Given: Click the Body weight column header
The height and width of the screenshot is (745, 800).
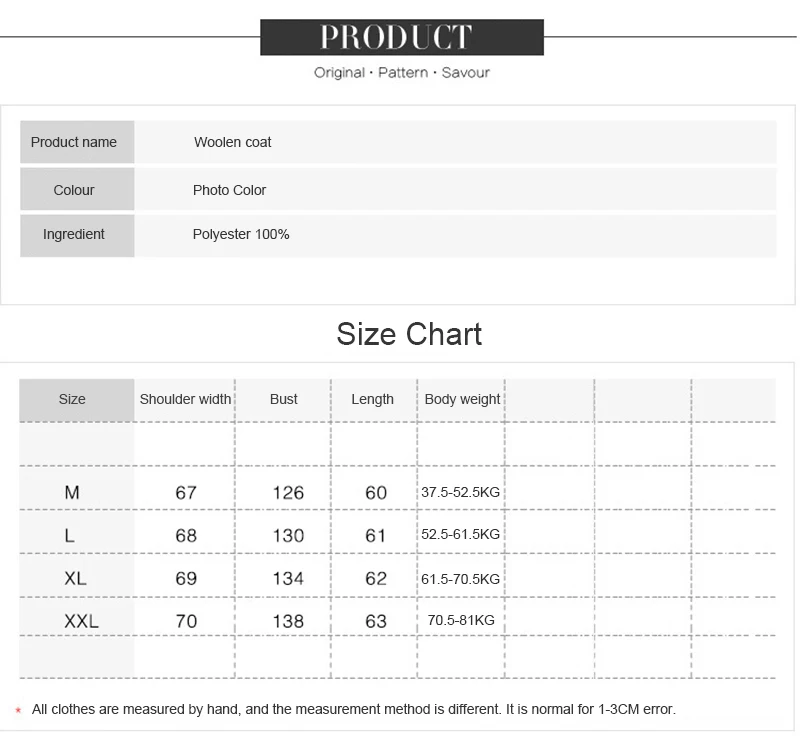Looking at the screenshot, I should [462, 399].
